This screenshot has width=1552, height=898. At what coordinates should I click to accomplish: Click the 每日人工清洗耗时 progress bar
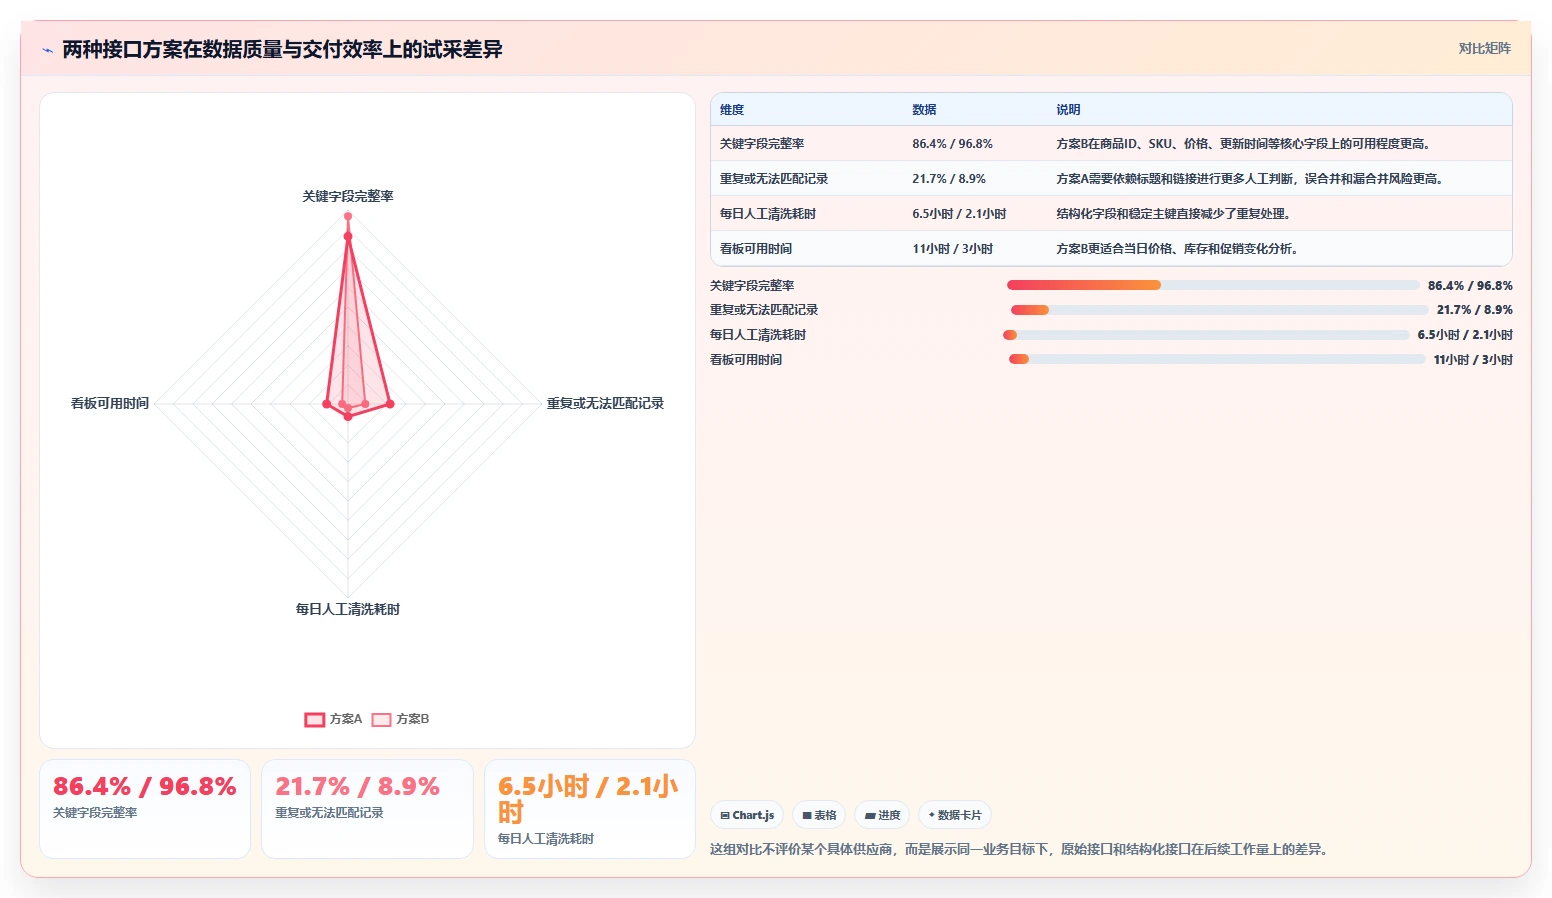tap(1206, 335)
